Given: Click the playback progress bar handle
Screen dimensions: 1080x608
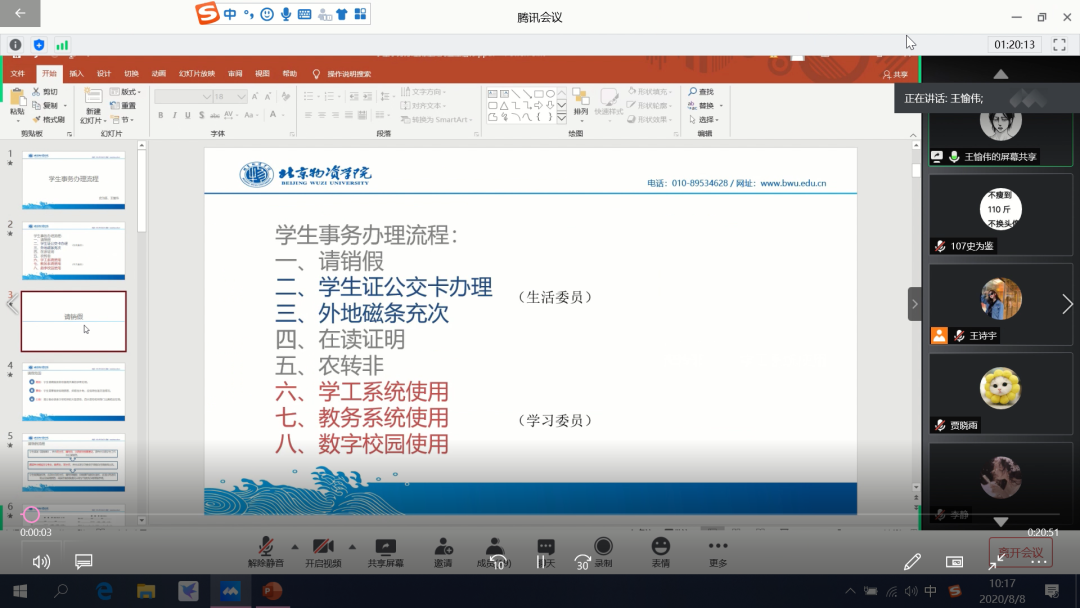Looking at the screenshot, I should (x=32, y=515).
